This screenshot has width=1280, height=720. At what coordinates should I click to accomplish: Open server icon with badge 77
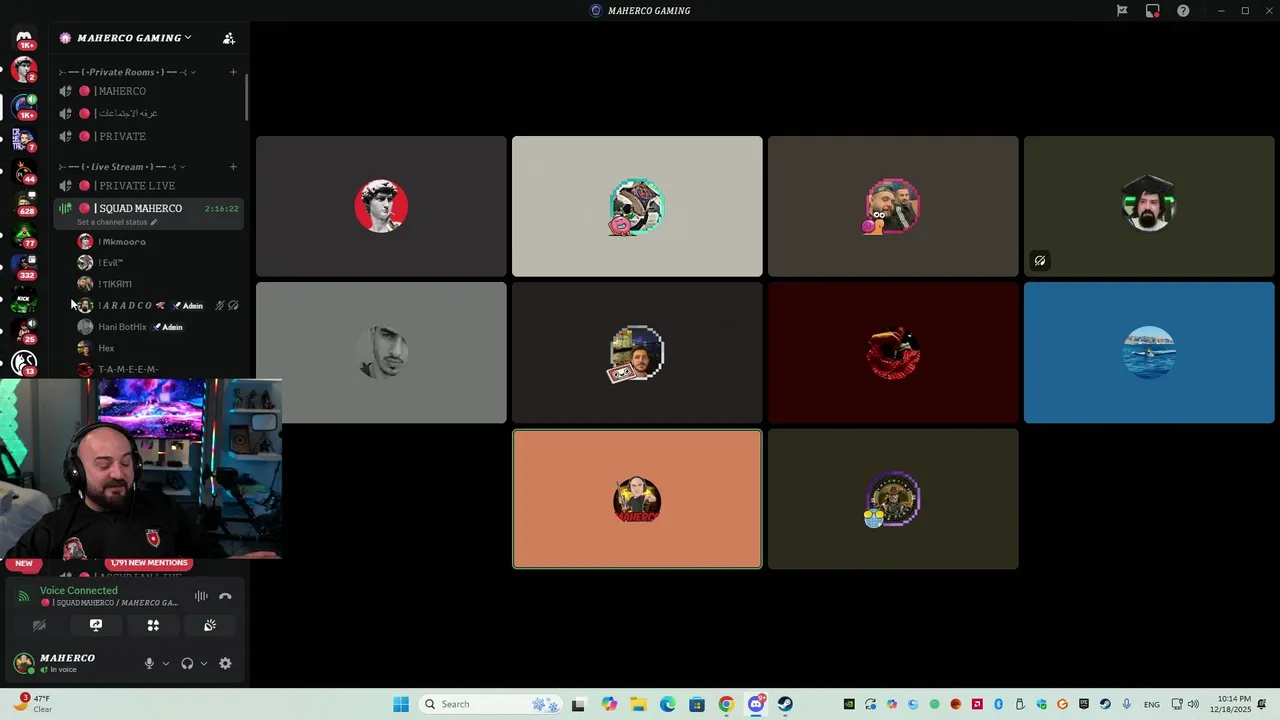pos(24,235)
